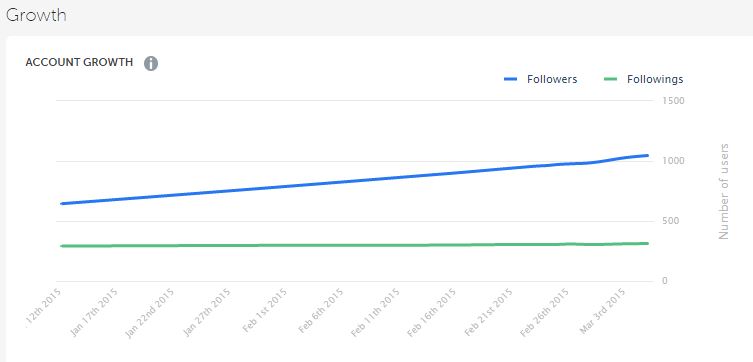Click the green Followings legend swatch
The height and width of the screenshot is (362, 753).
click(x=610, y=80)
